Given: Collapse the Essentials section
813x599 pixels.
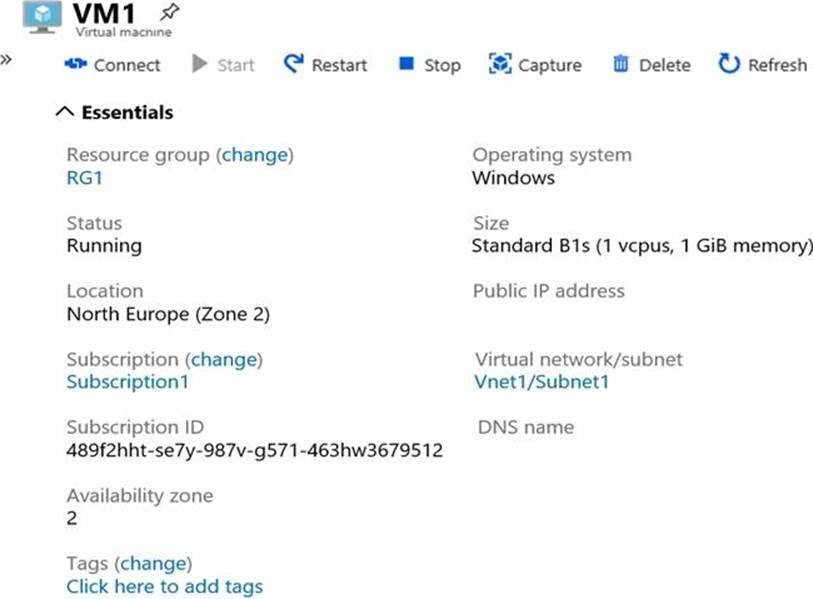Looking at the screenshot, I should click(x=65, y=113).
